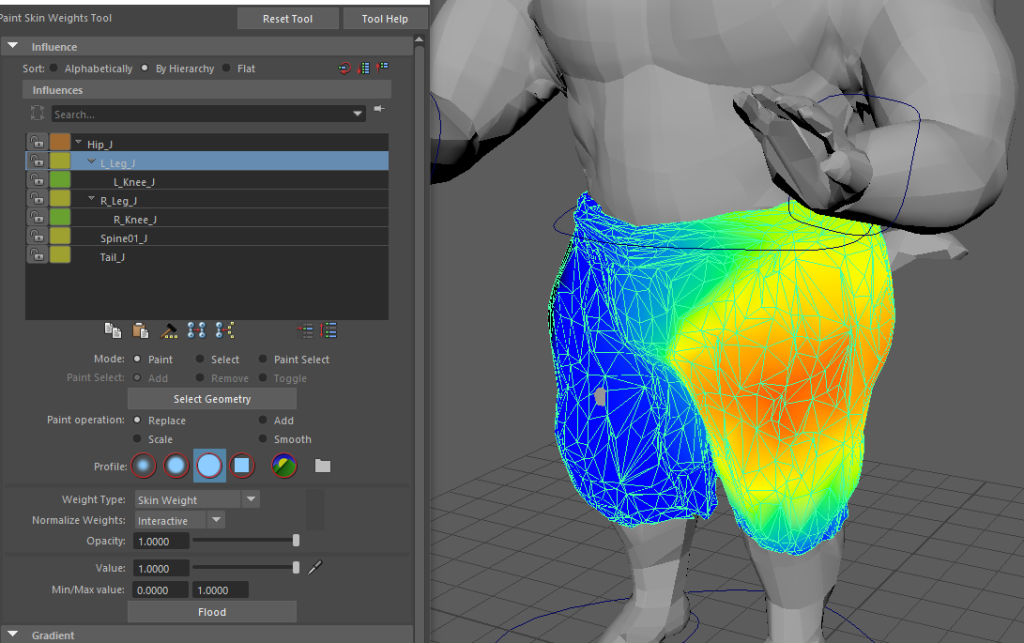Select the Tail_J influence
This screenshot has width=1024, height=643.
[x=112, y=257]
